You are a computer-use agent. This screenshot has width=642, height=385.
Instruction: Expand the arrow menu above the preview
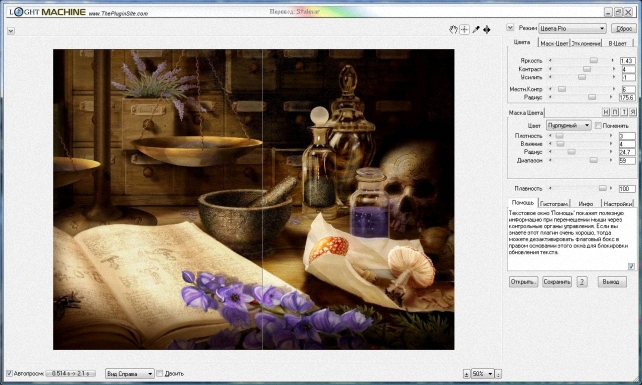[11, 31]
